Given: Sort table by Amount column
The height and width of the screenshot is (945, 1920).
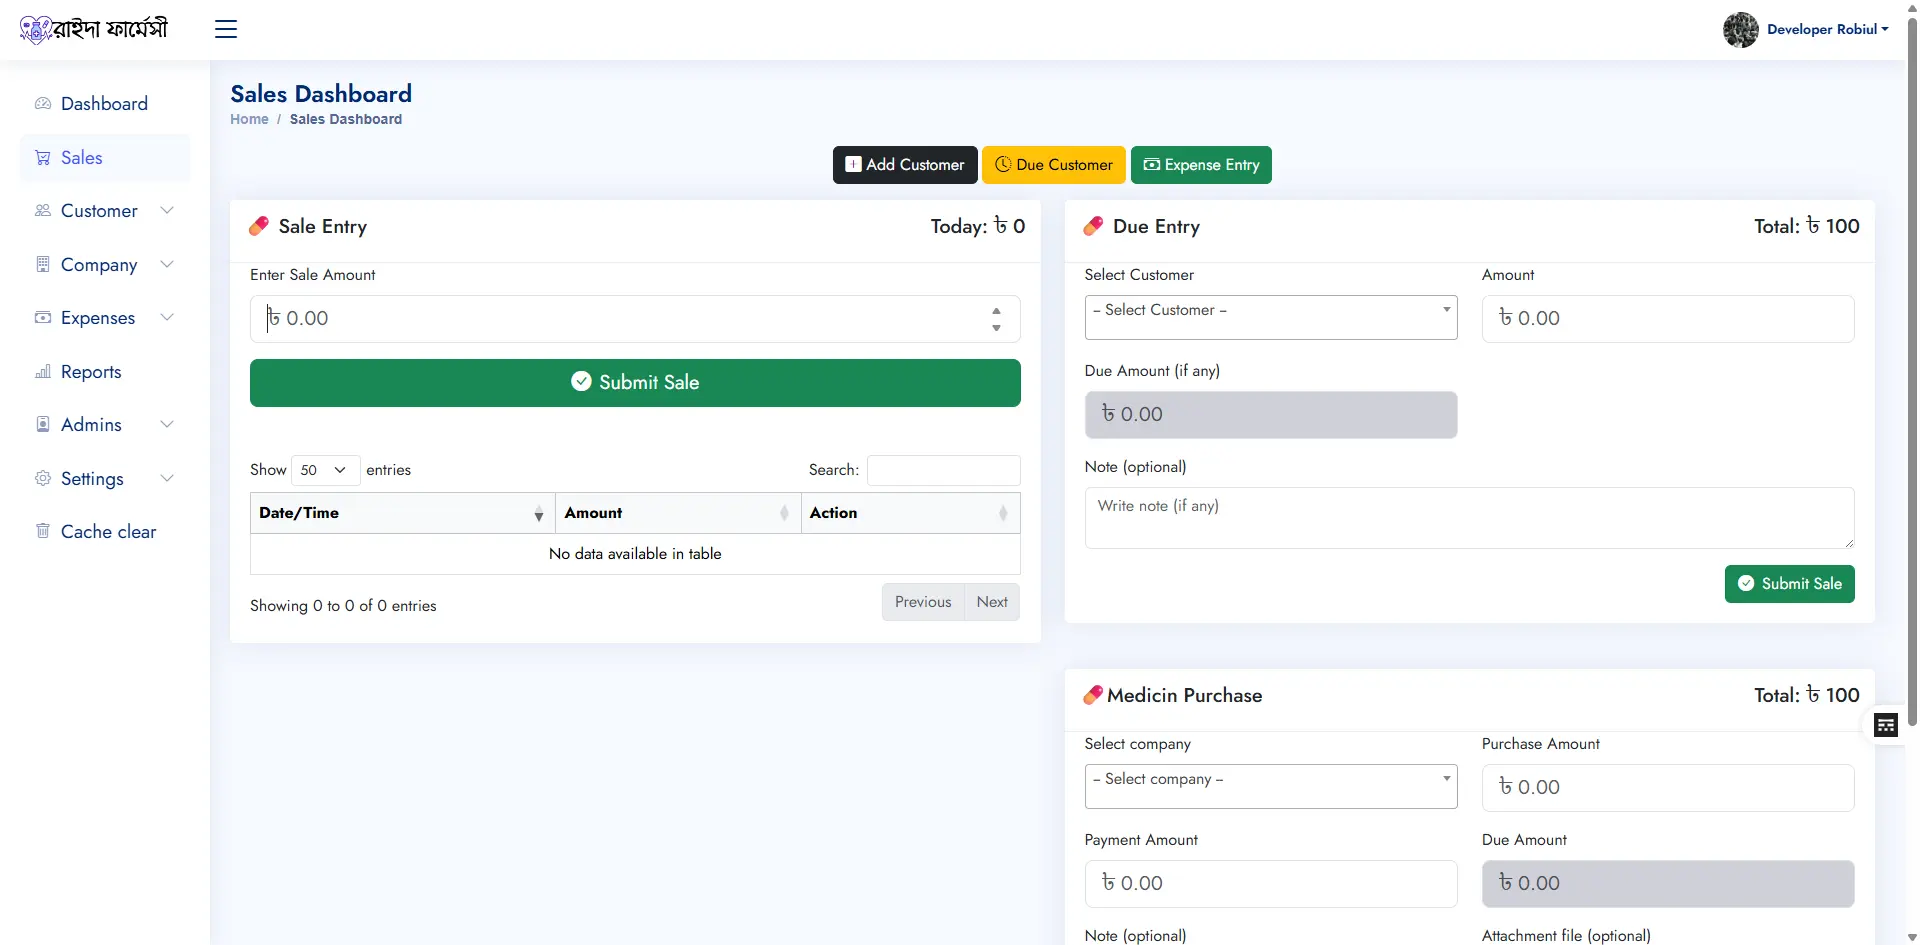Looking at the screenshot, I should (677, 513).
